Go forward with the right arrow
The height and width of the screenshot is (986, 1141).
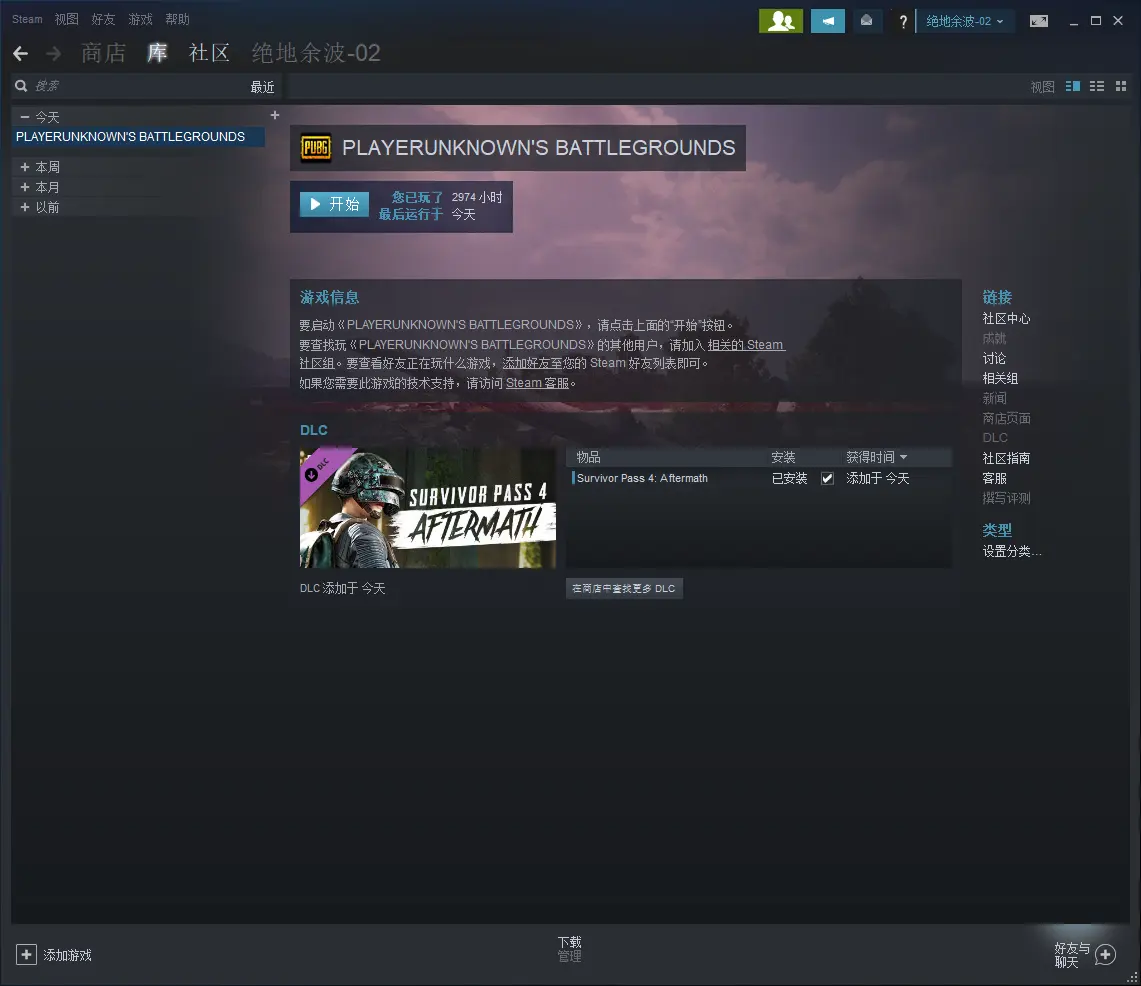click(54, 53)
